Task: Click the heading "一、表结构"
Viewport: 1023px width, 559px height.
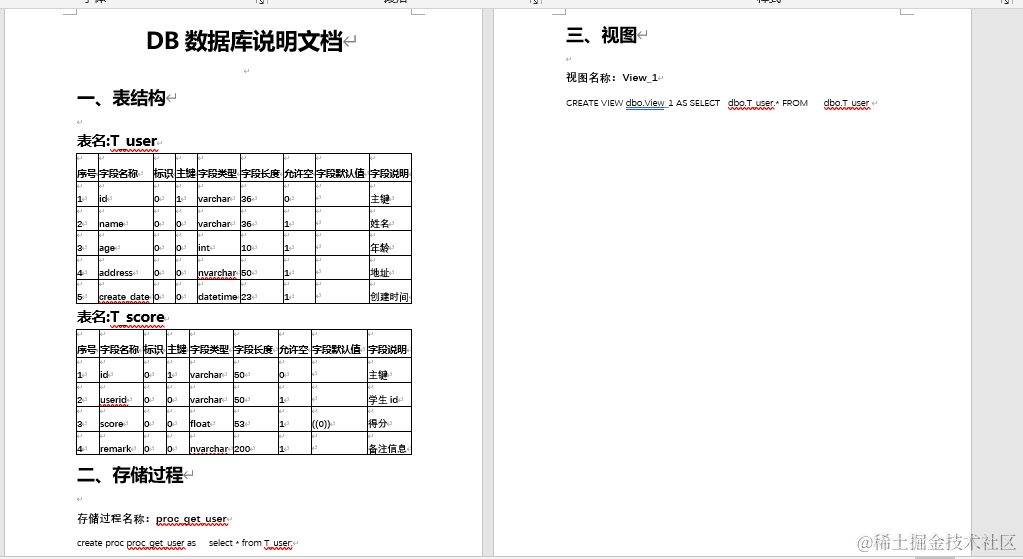Action: [121, 98]
